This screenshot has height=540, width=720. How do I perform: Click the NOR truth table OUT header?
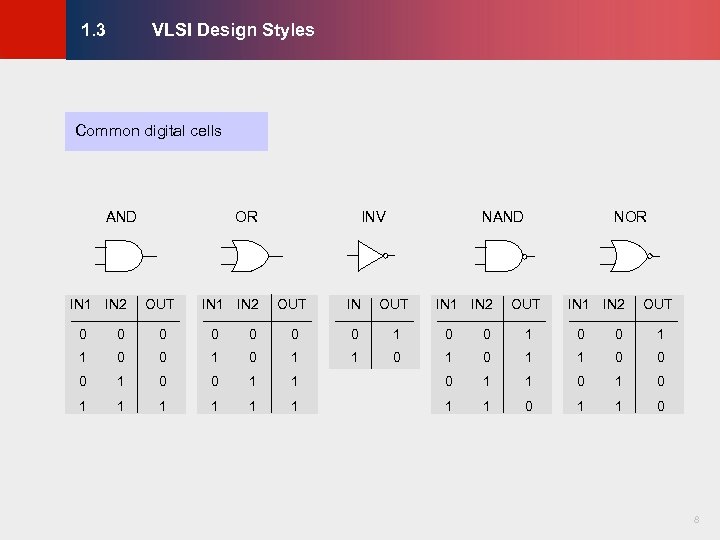click(x=658, y=304)
